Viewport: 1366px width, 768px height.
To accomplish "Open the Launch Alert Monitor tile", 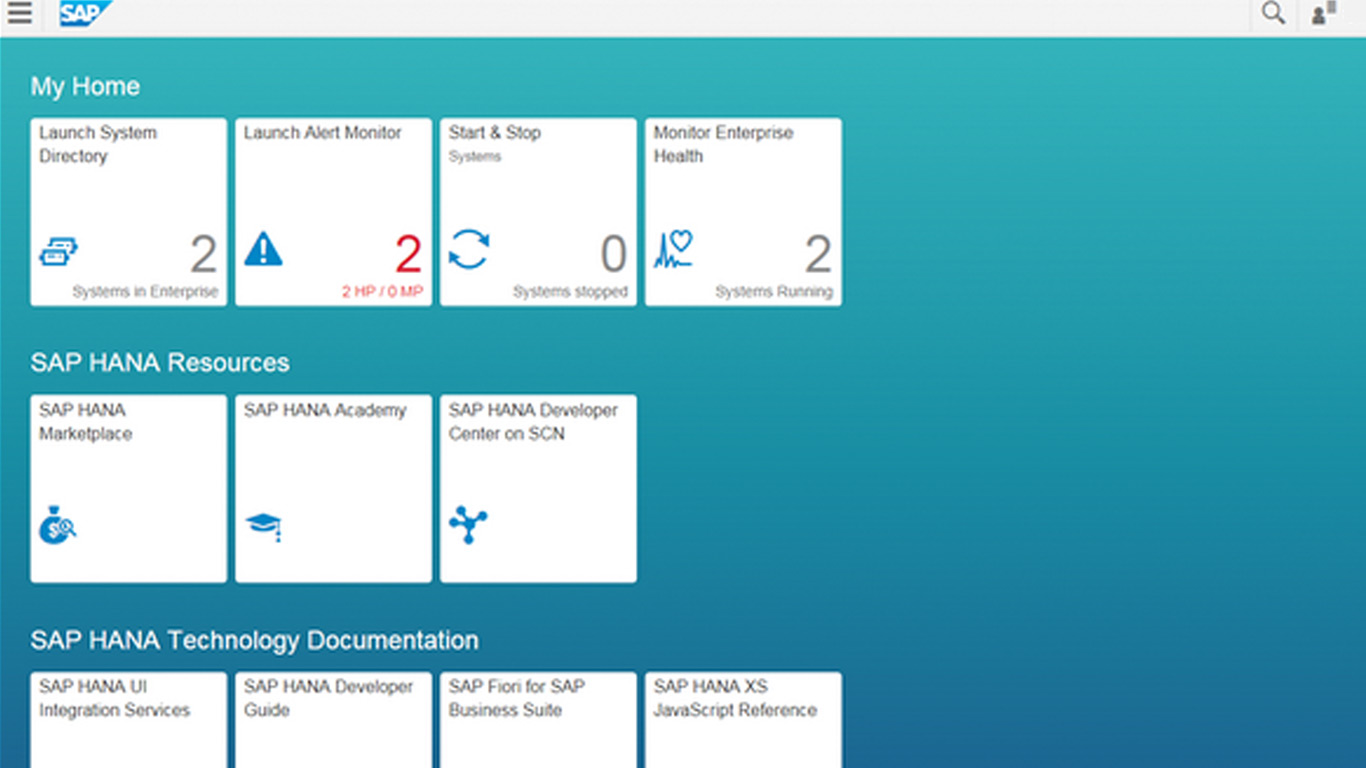I will tap(333, 212).
